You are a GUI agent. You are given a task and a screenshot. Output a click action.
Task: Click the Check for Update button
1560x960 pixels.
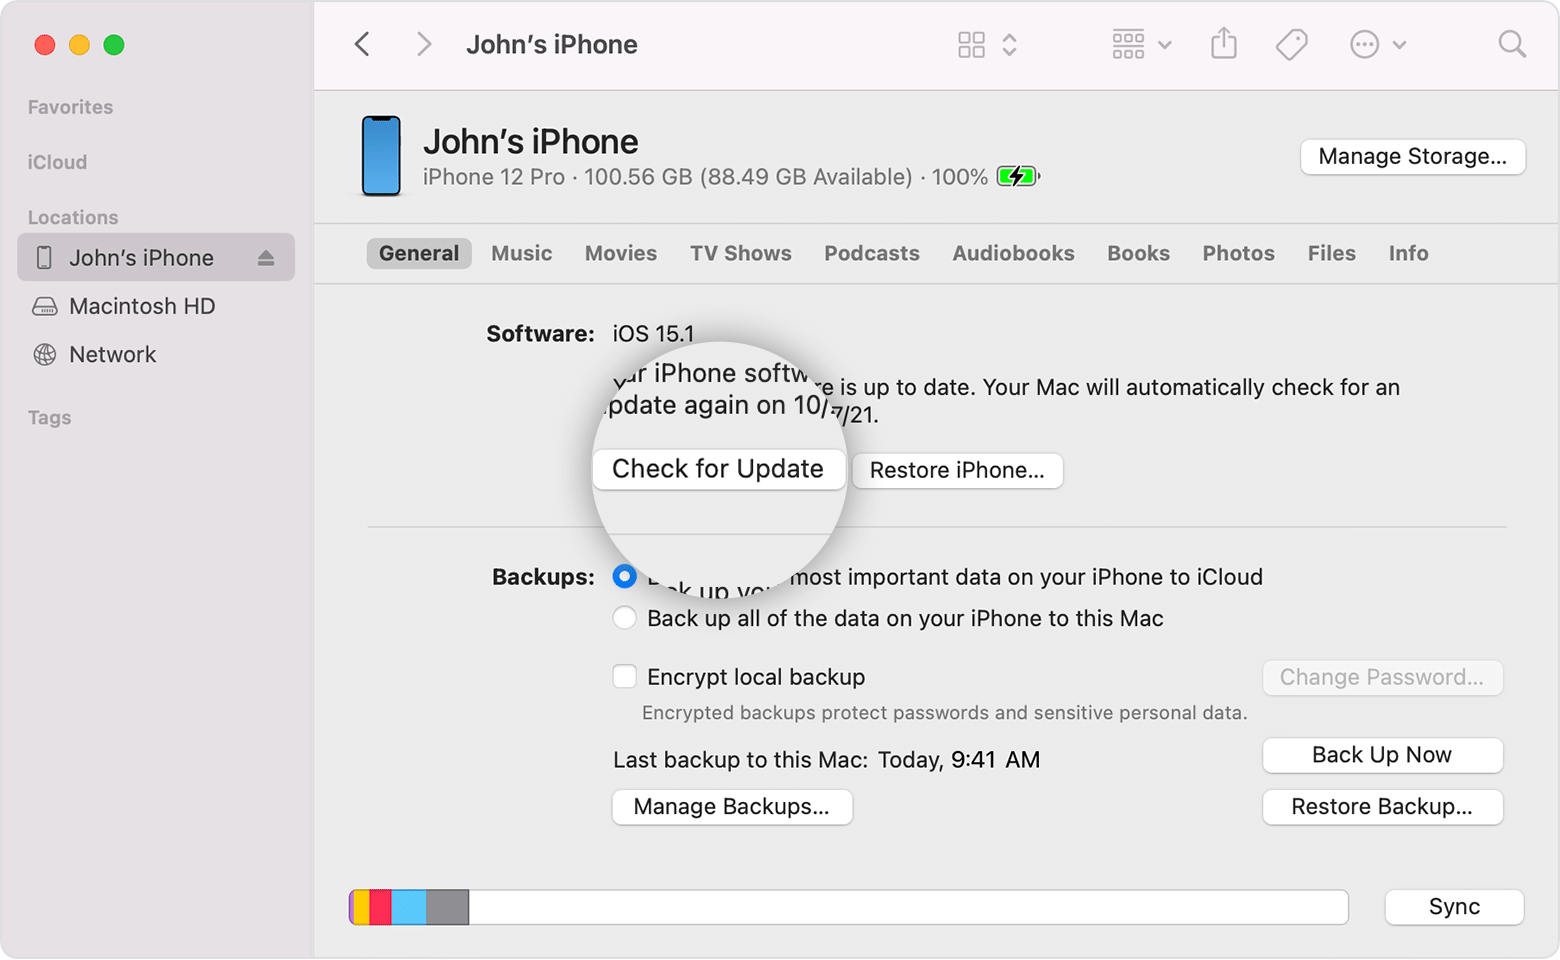tap(718, 469)
